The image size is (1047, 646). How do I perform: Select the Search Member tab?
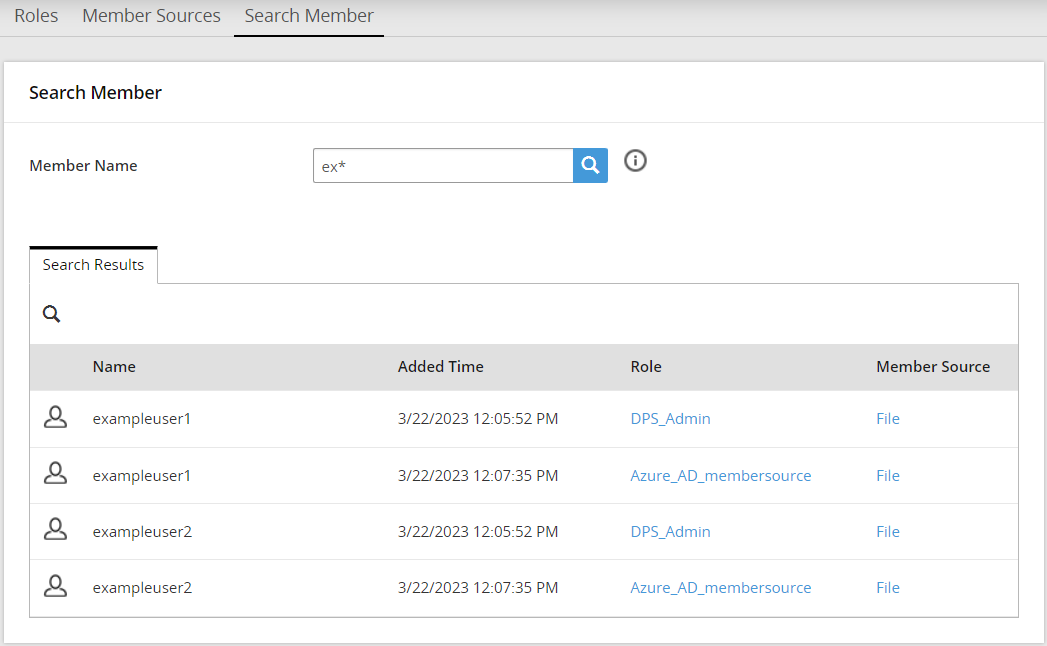tap(309, 16)
